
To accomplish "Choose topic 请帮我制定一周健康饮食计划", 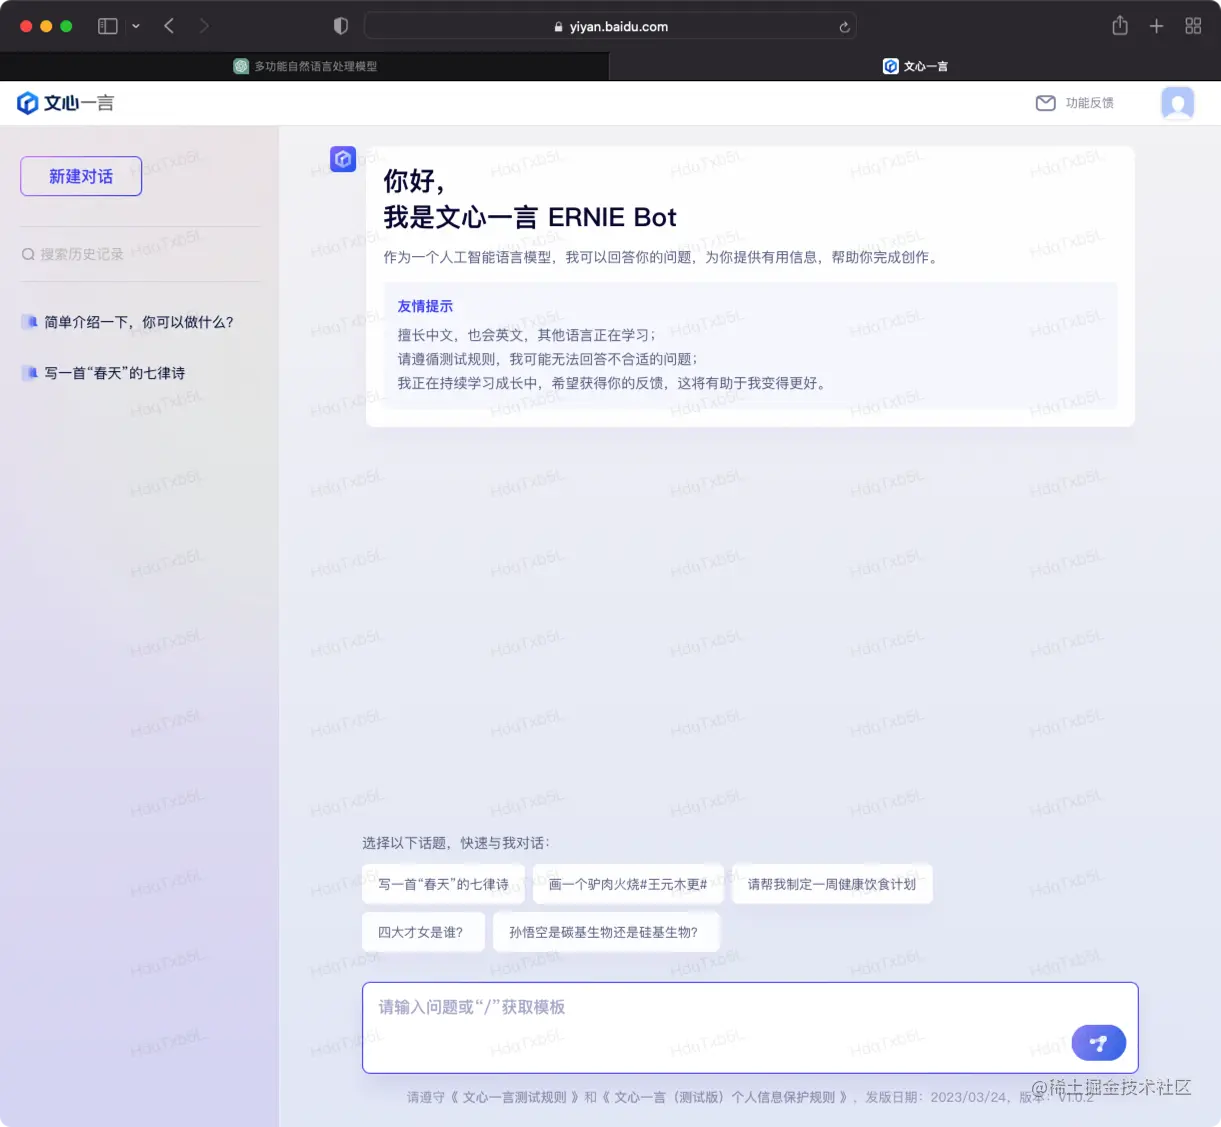I will [x=832, y=884].
